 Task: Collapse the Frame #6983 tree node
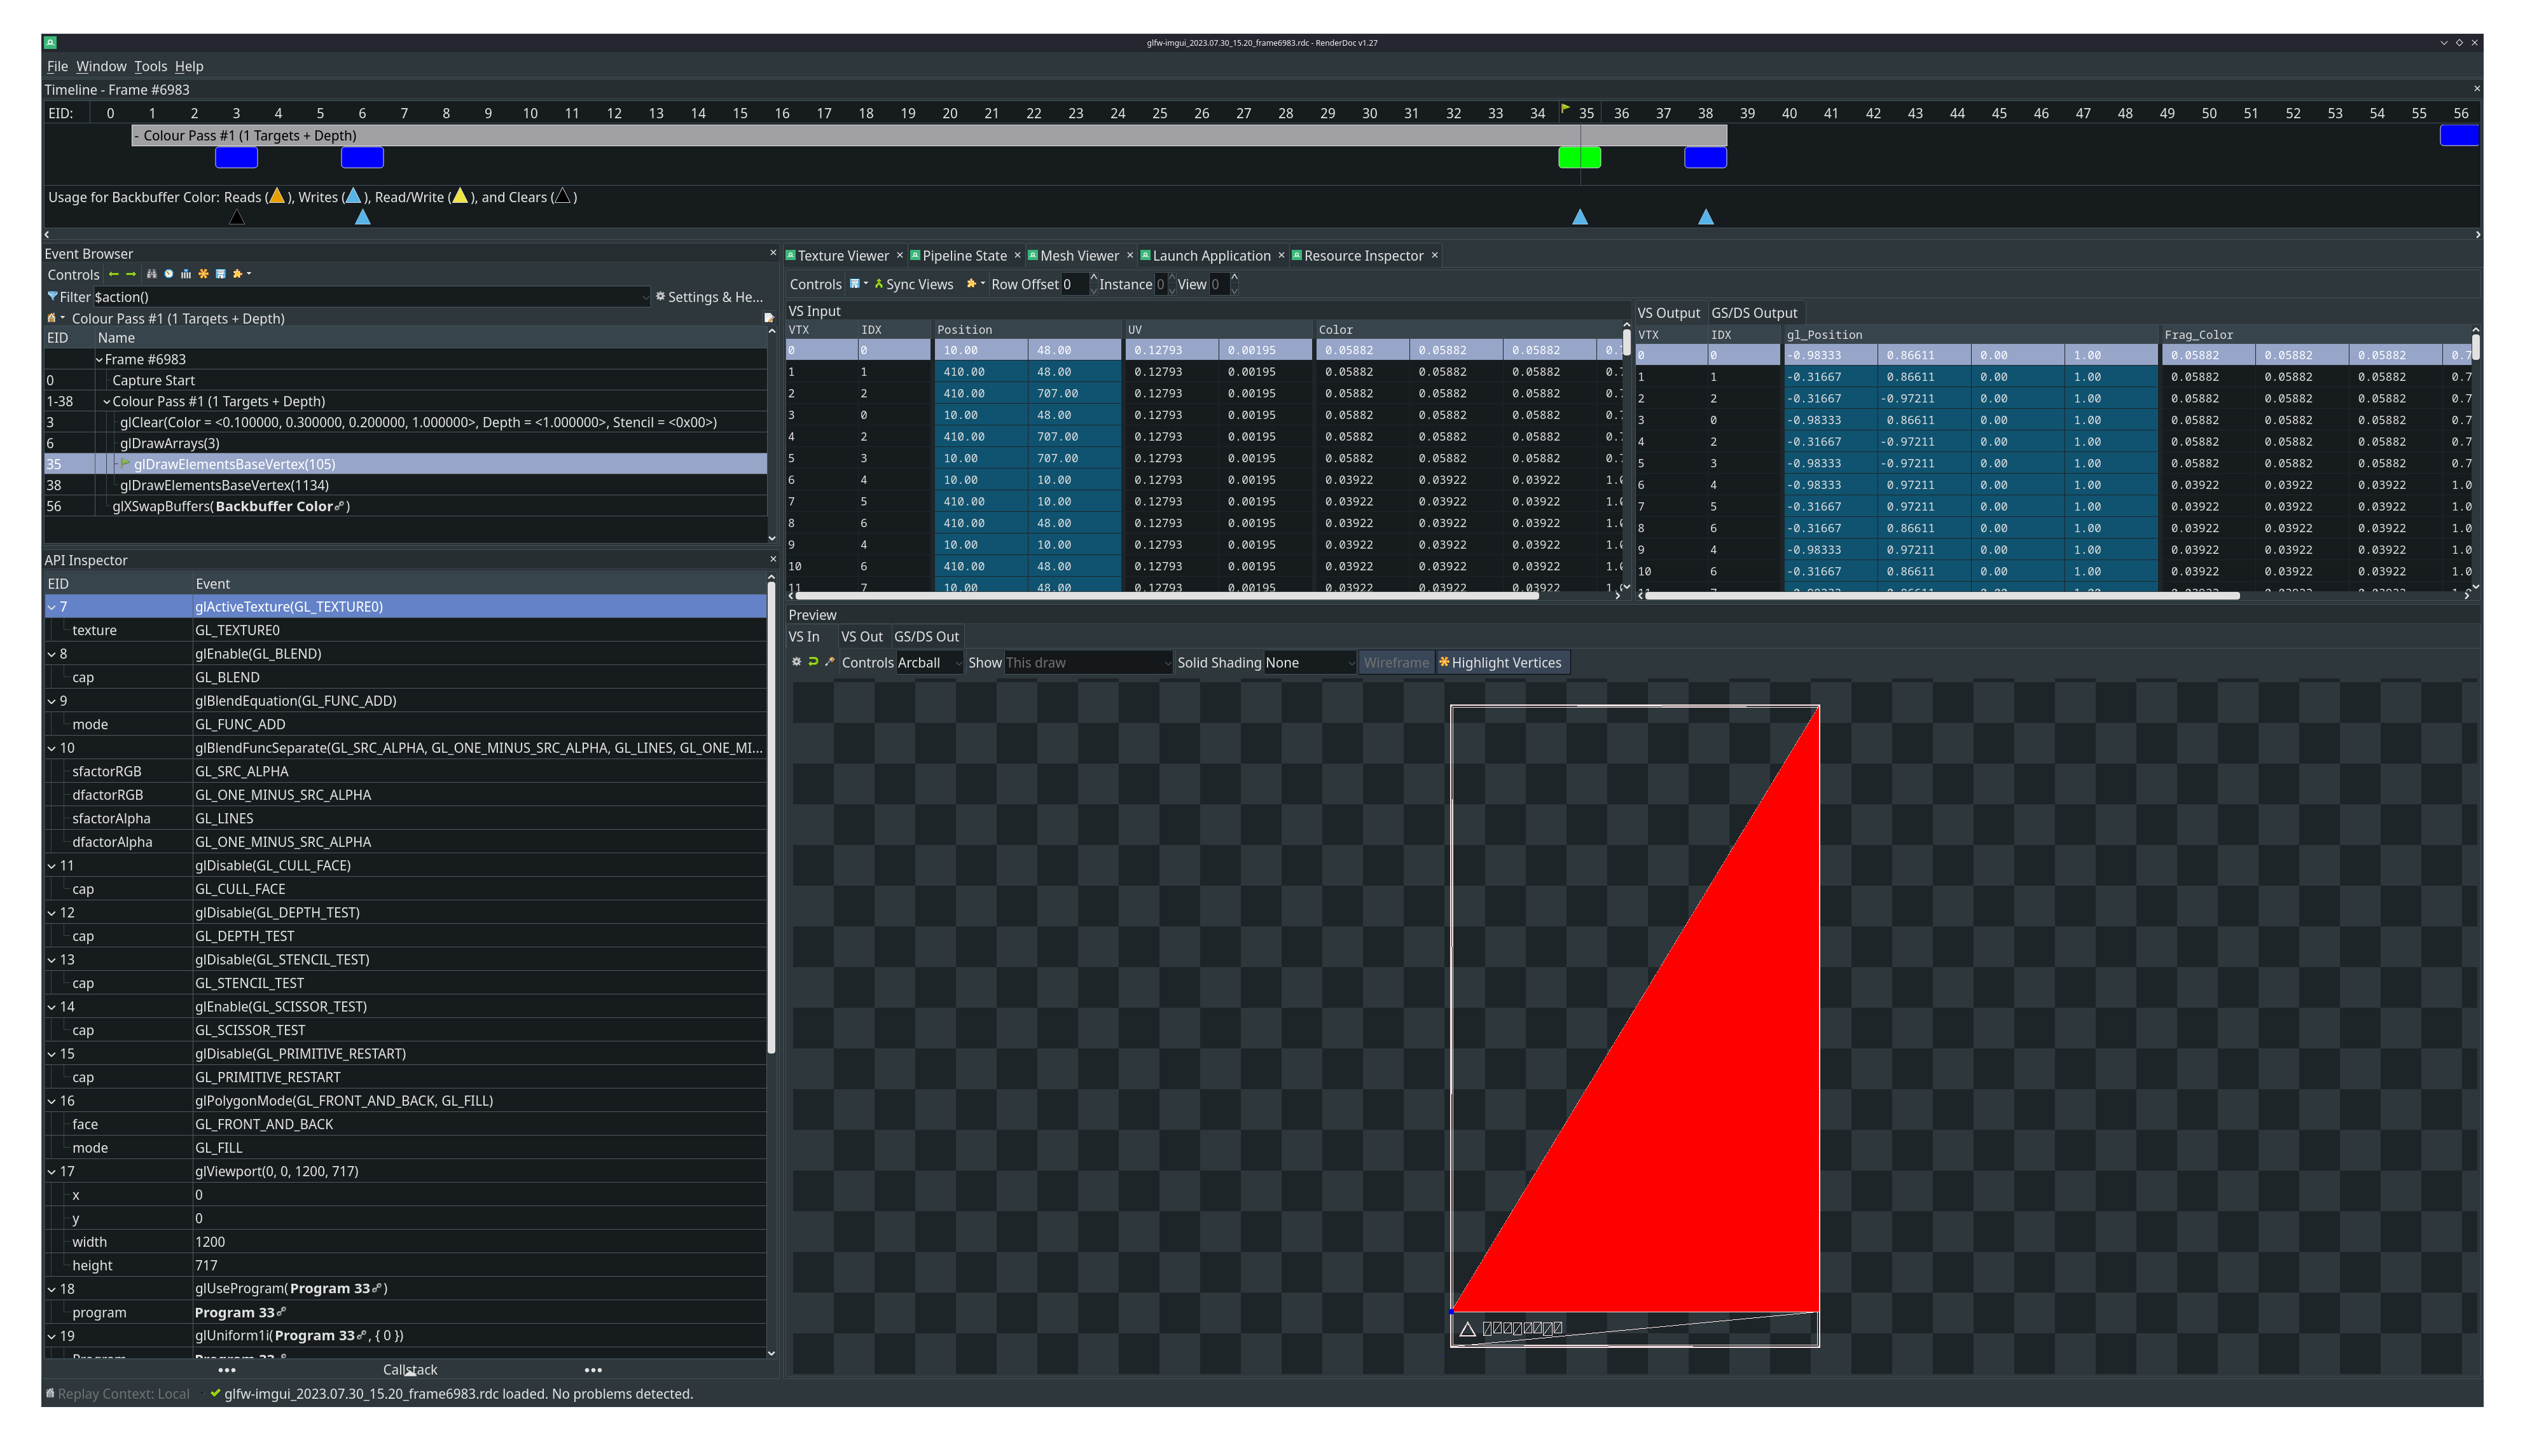[x=99, y=359]
